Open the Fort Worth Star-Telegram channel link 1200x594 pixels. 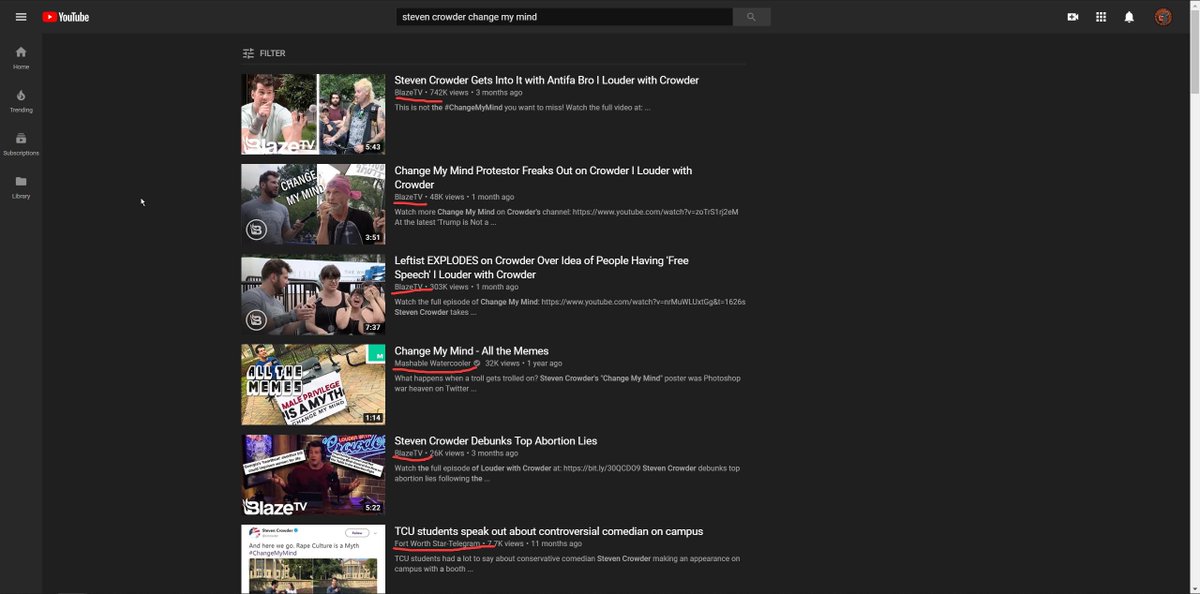[437, 543]
